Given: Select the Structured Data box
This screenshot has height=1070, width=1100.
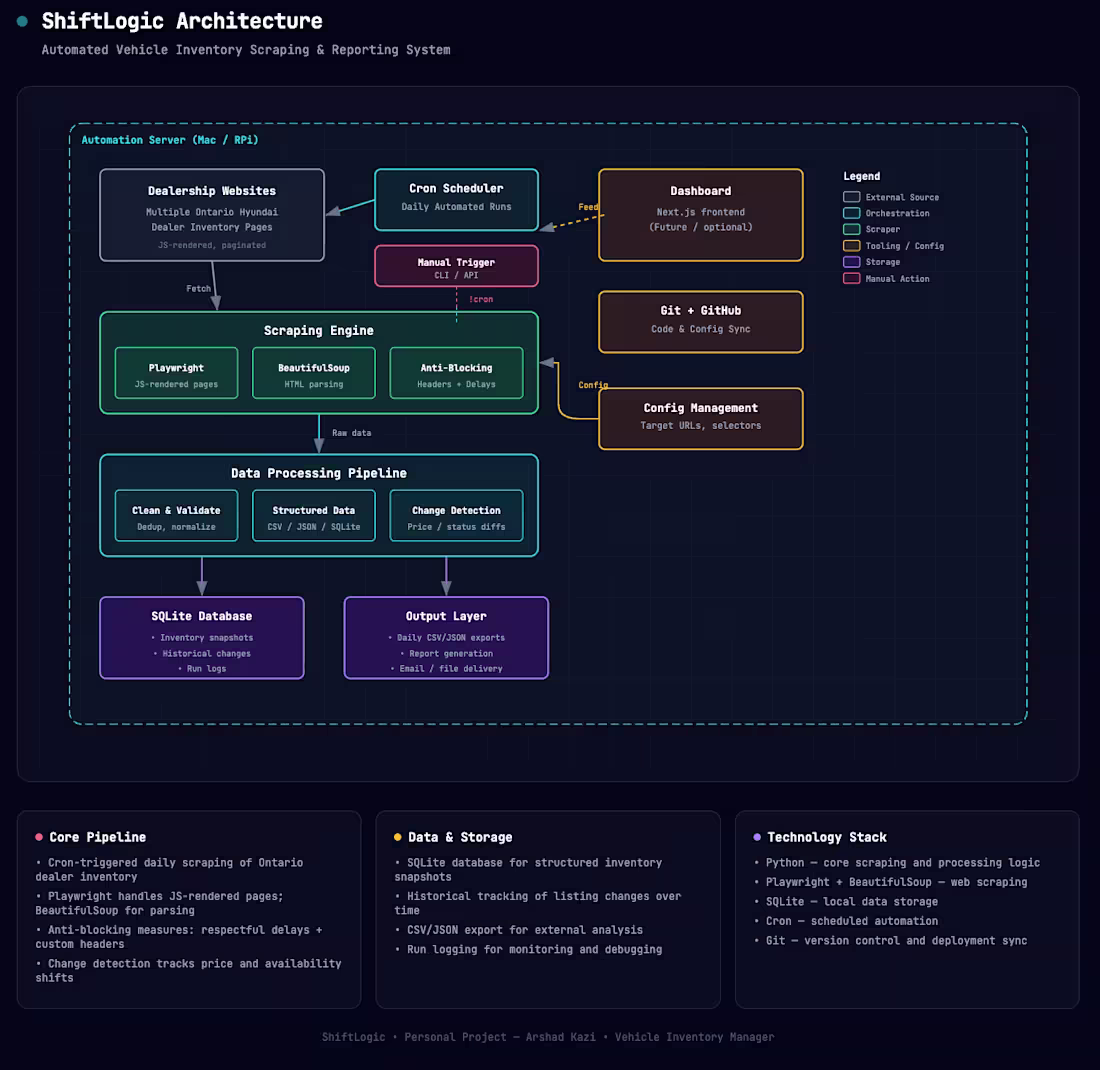Looking at the screenshot, I should coord(314,516).
